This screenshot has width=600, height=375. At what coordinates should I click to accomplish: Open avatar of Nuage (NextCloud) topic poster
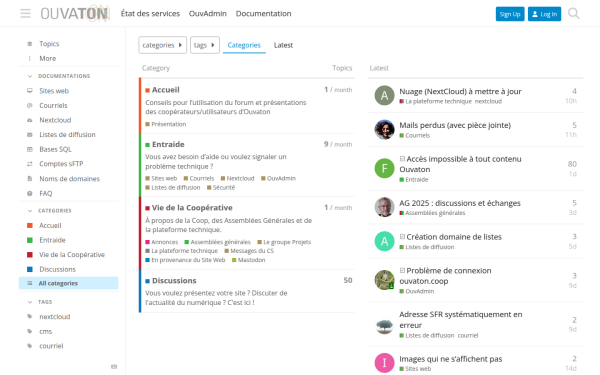(x=384, y=95)
